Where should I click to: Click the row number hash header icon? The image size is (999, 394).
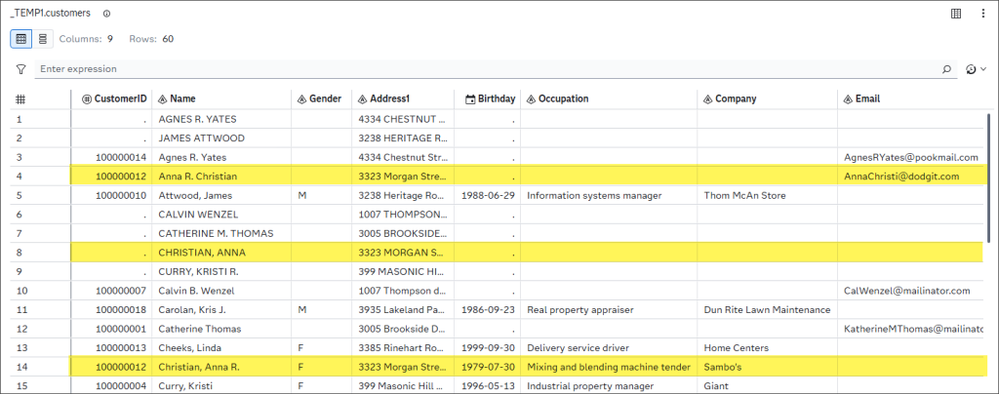[x=20, y=99]
